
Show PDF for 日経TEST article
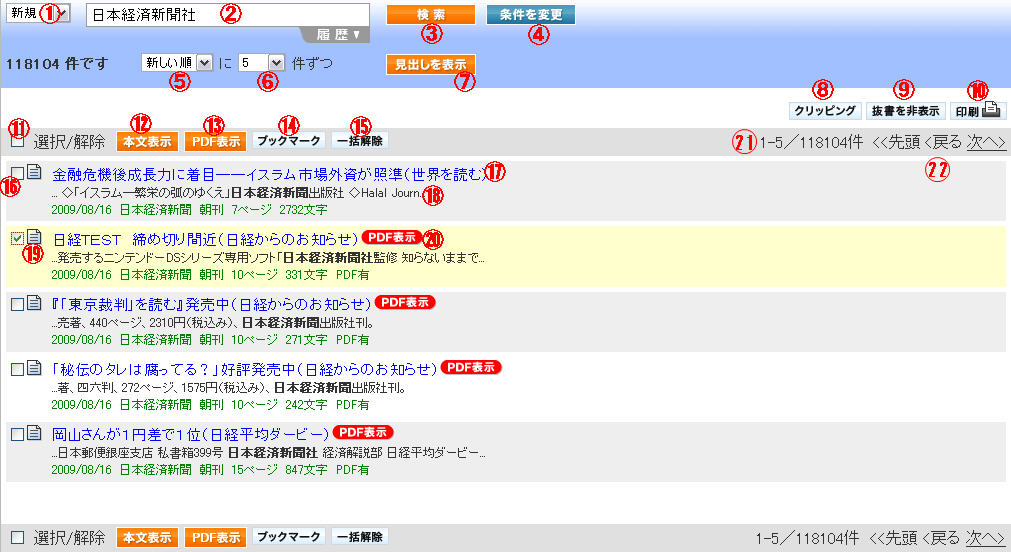[392, 237]
